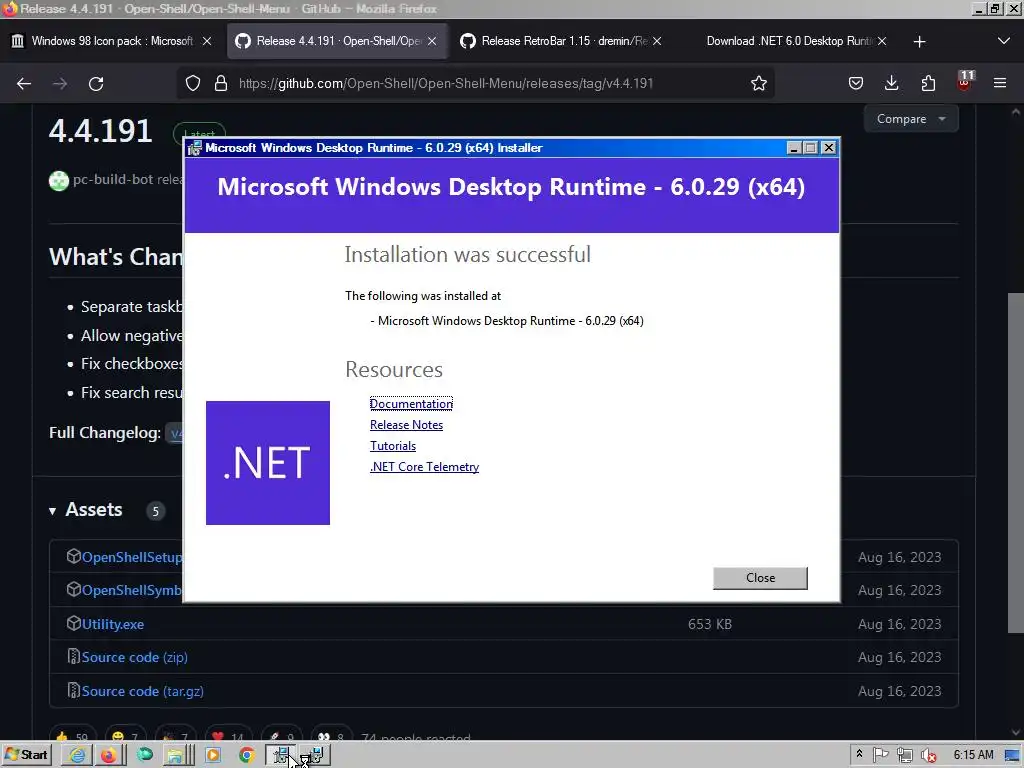Click the OpenShellSetup asset link
The width and height of the screenshot is (1024, 768).
(x=132, y=557)
